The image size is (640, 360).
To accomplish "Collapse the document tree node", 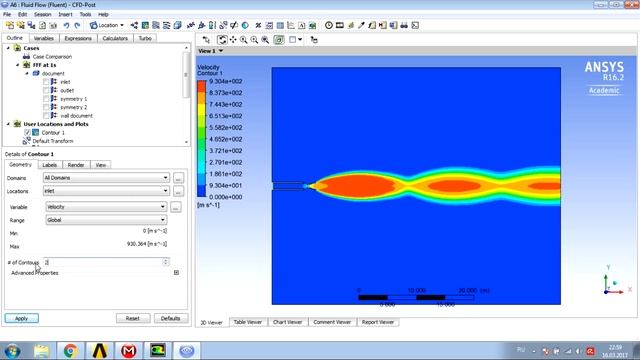I will click(x=27, y=73).
